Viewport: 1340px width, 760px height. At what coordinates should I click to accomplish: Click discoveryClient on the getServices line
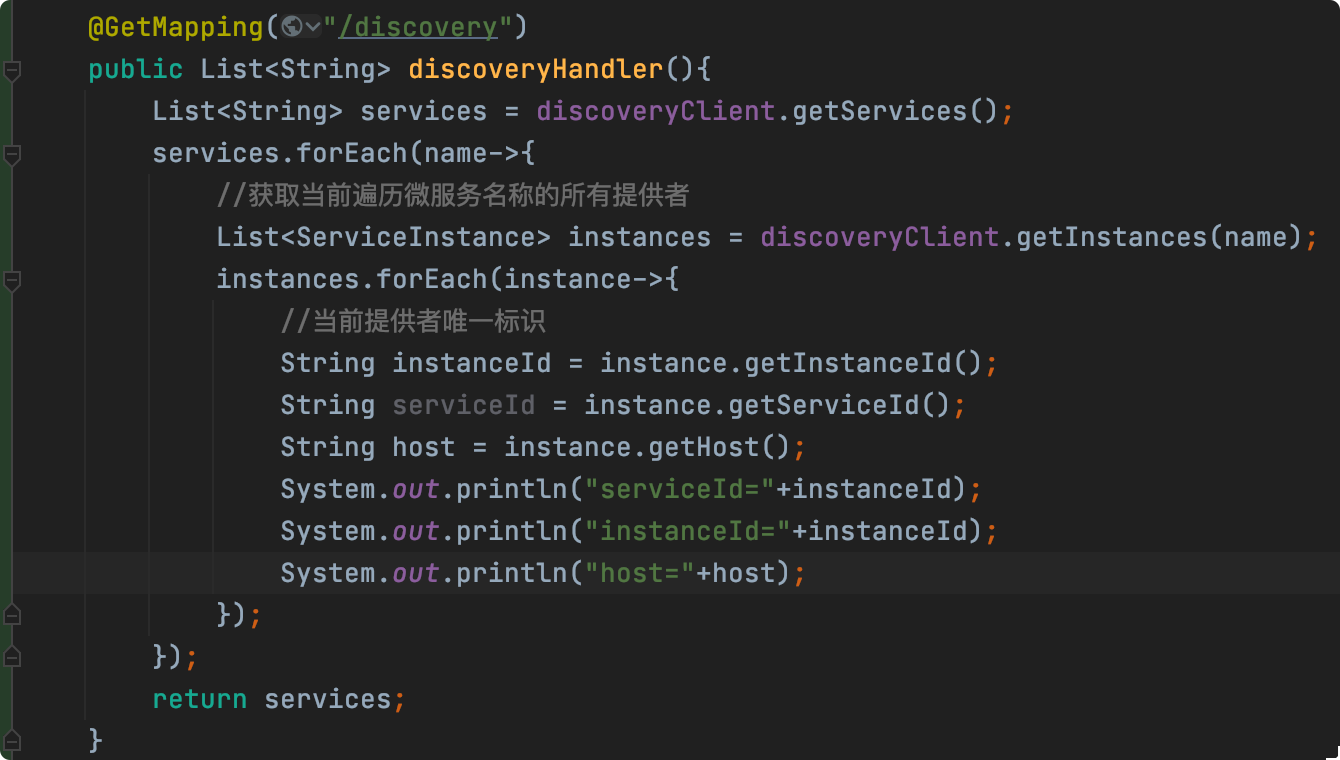click(656, 111)
